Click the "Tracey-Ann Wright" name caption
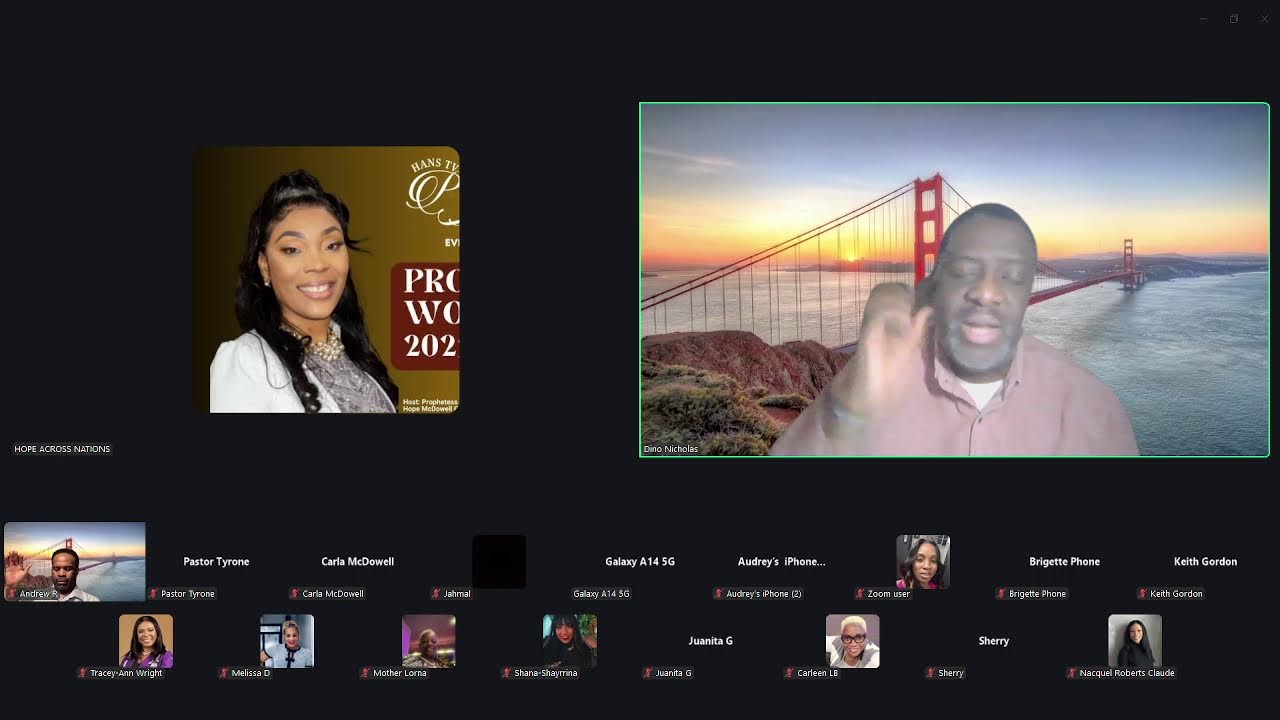1280x720 pixels. tap(126, 673)
